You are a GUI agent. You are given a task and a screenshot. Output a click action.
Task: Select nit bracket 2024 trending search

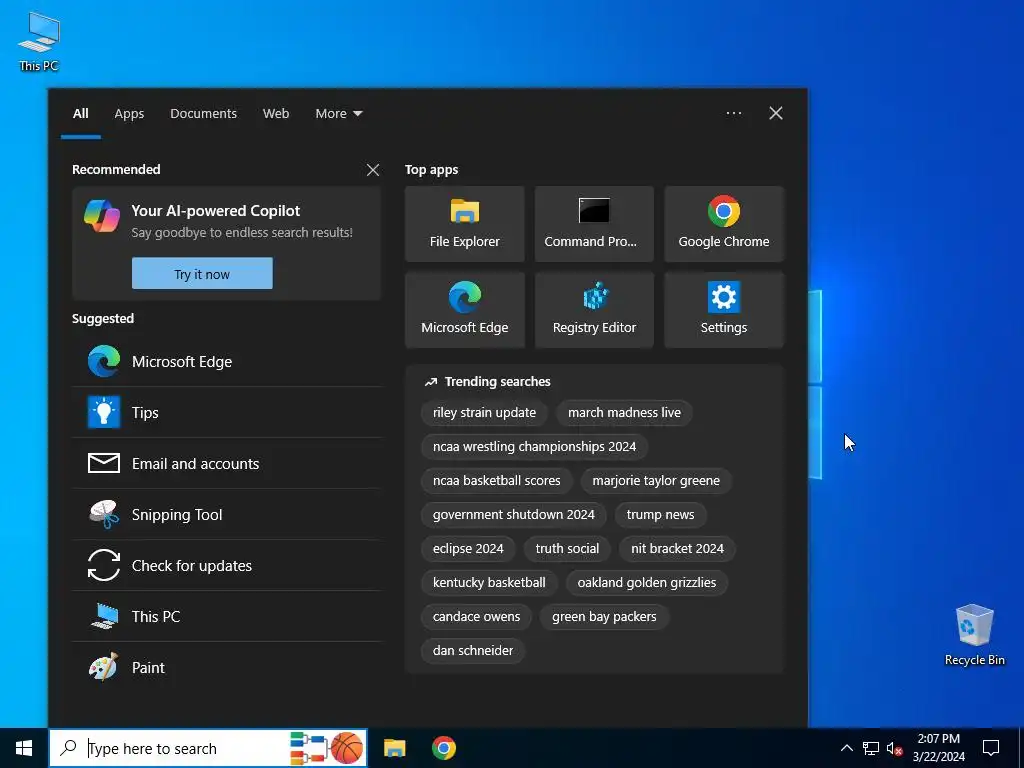pos(677,549)
